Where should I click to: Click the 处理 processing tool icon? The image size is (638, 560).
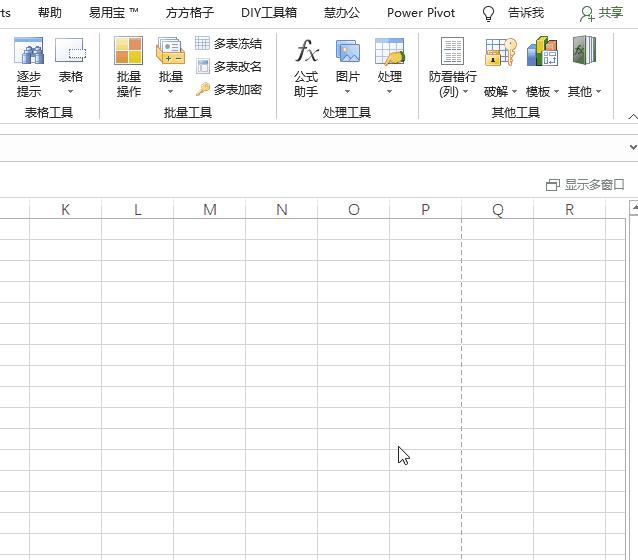coord(390,51)
